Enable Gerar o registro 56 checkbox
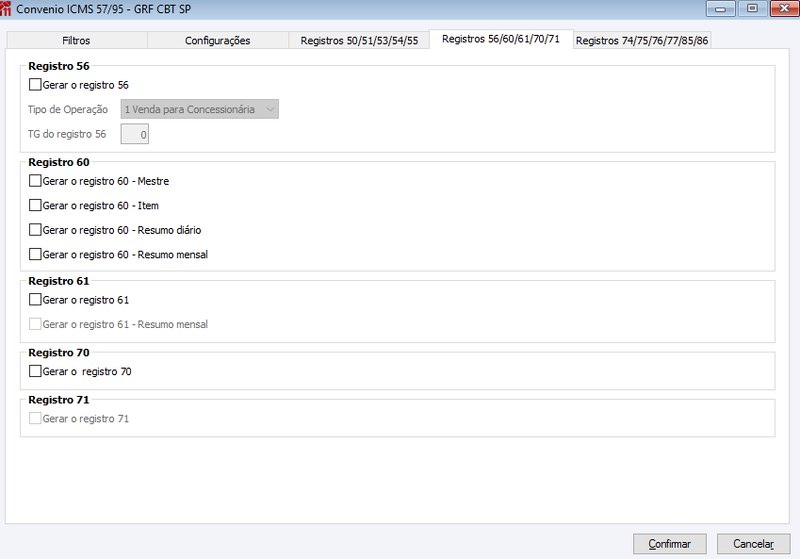 click(35, 85)
